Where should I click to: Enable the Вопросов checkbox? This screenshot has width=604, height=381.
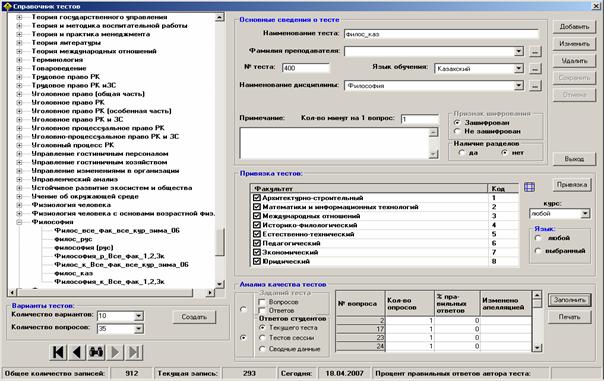[262, 302]
